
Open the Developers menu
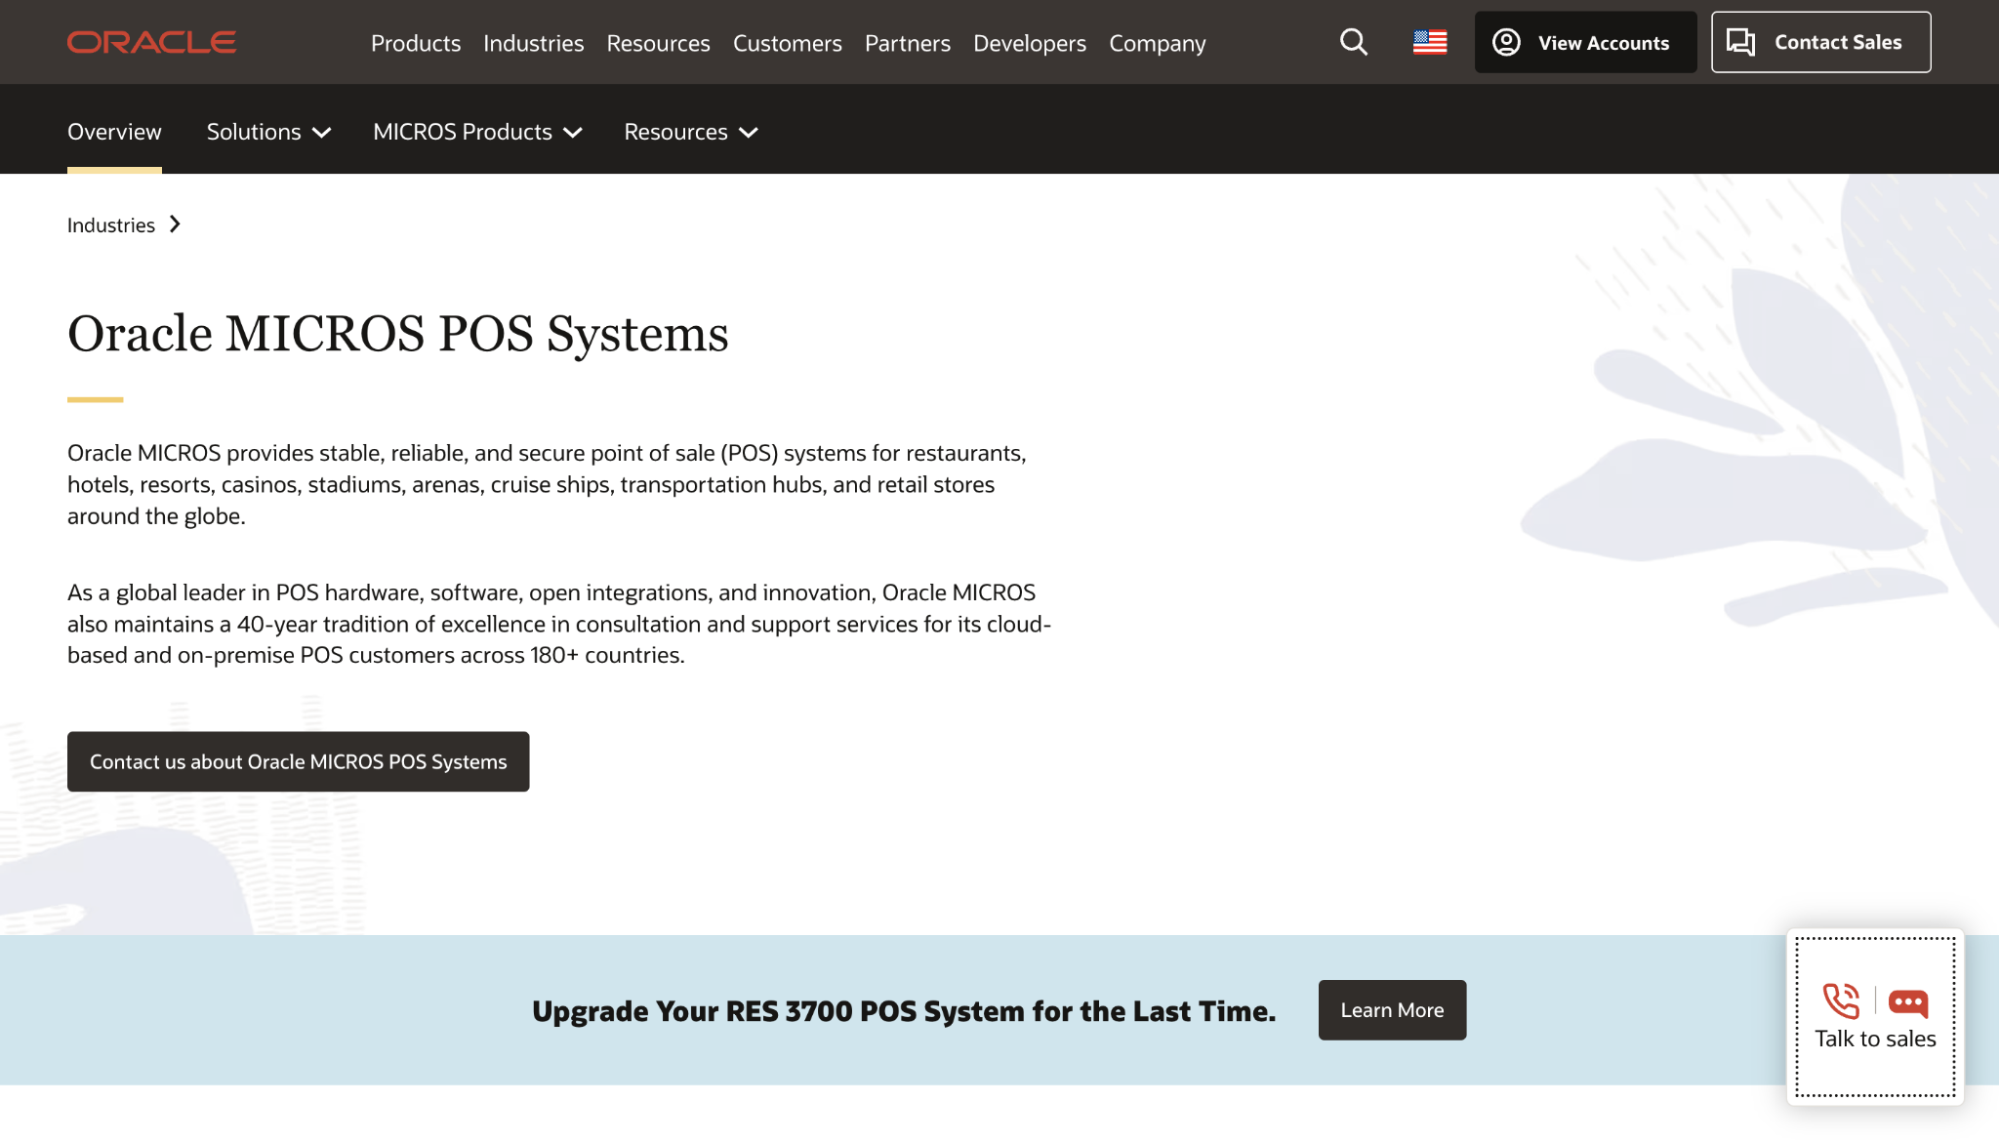(x=1029, y=43)
